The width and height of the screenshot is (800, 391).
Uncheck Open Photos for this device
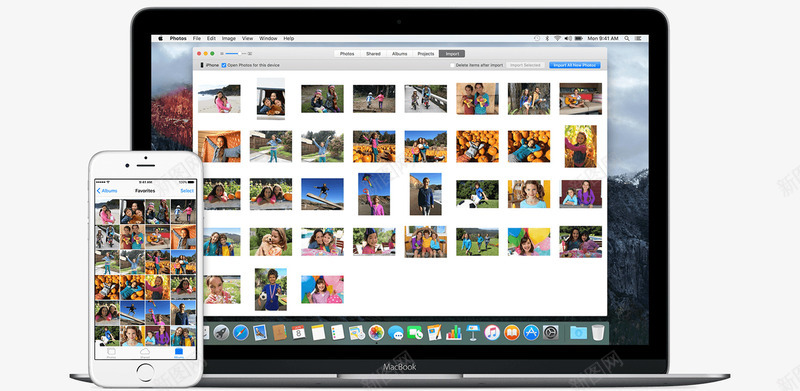[x=224, y=65]
